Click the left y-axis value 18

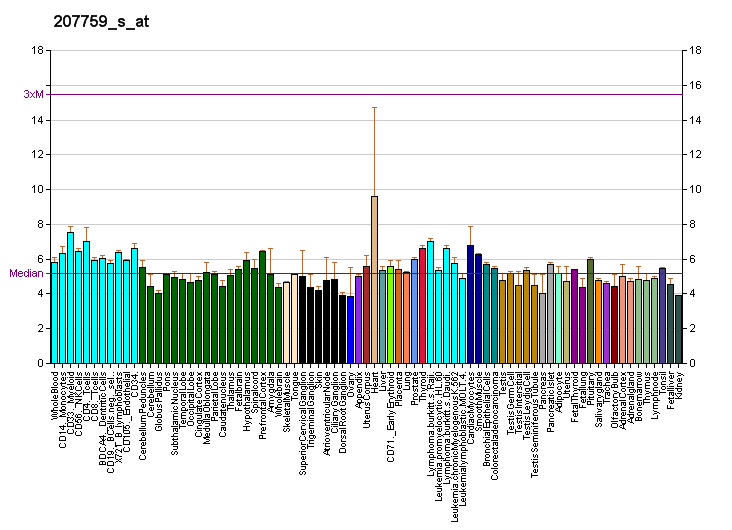click(x=37, y=50)
